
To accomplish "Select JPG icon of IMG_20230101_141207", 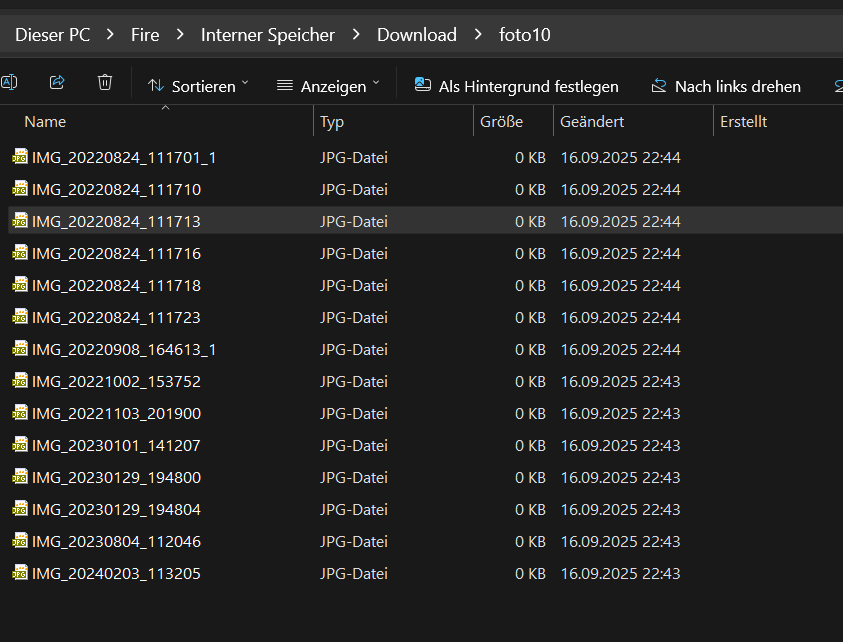I will 20,445.
